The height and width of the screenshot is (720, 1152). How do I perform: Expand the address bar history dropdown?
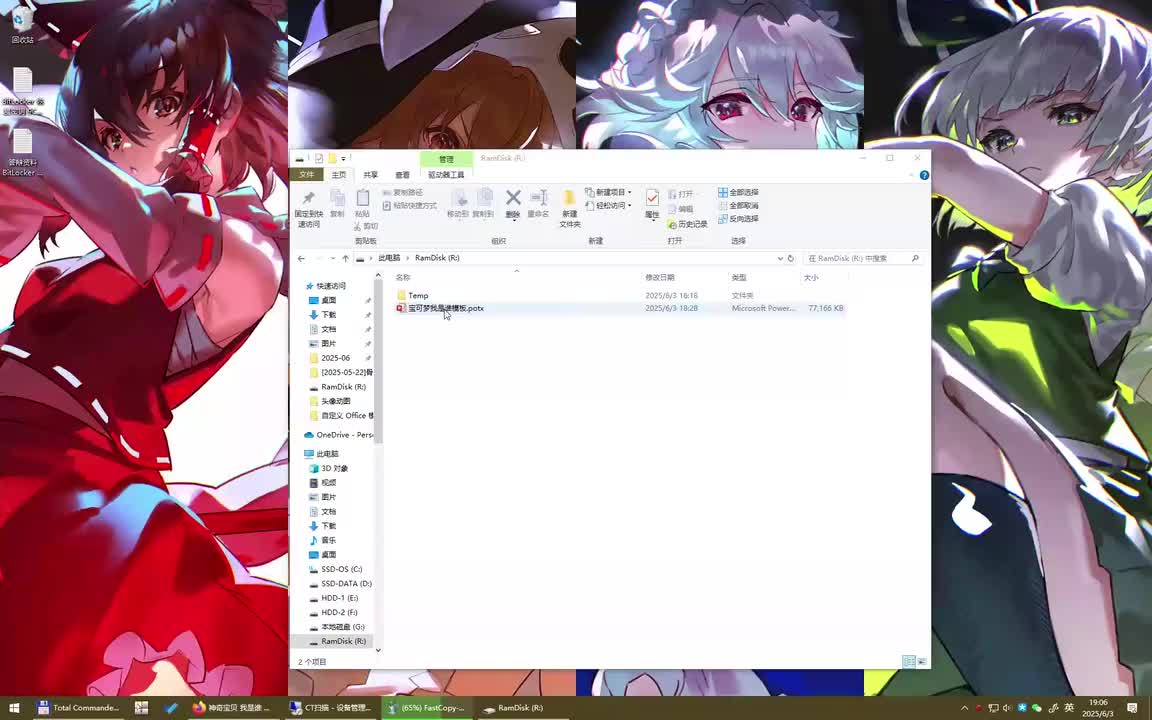pyautogui.click(x=780, y=259)
